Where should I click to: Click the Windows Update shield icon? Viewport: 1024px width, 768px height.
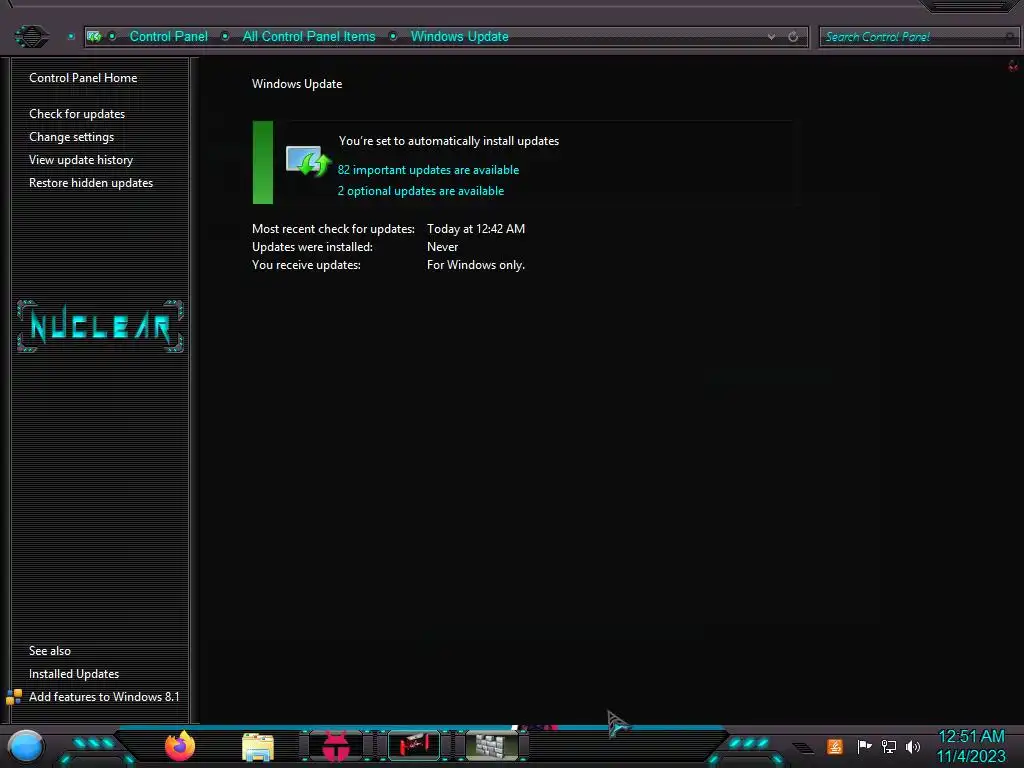[308, 161]
